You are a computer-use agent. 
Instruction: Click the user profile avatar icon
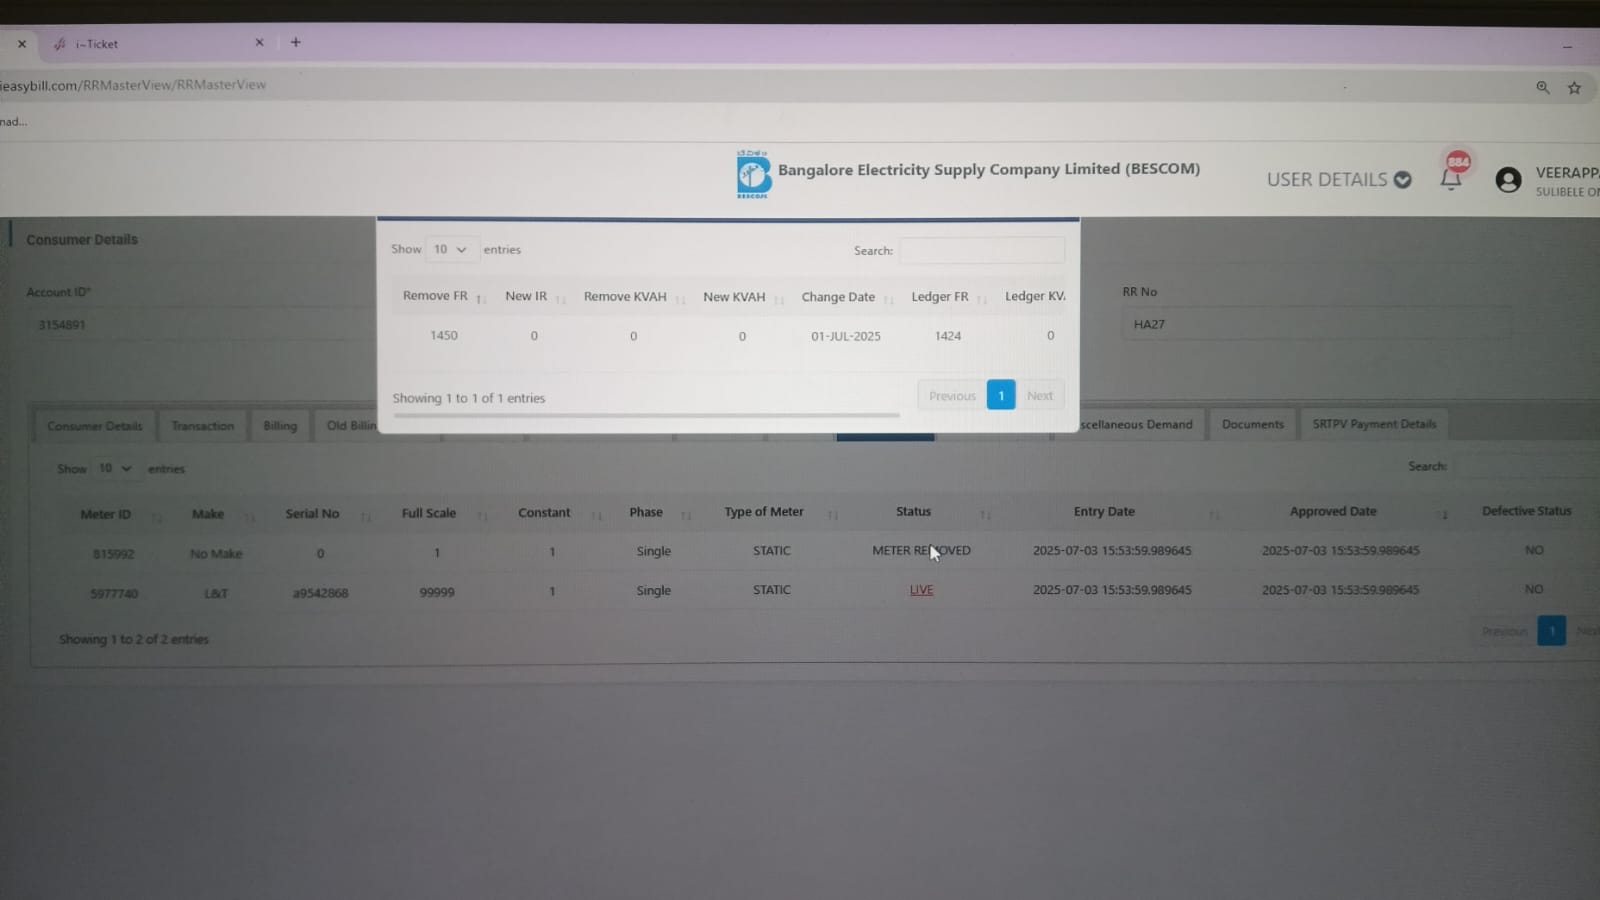click(x=1508, y=180)
